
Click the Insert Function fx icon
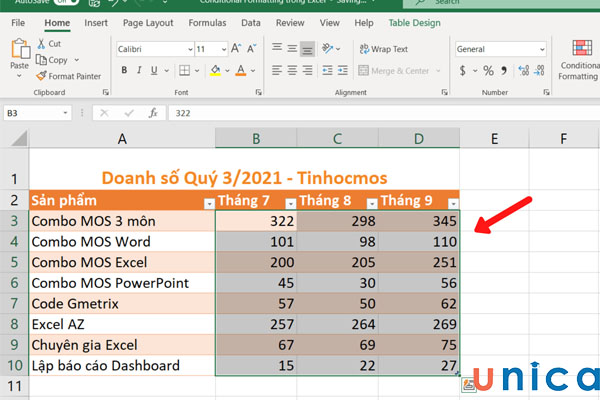pyautogui.click(x=153, y=113)
